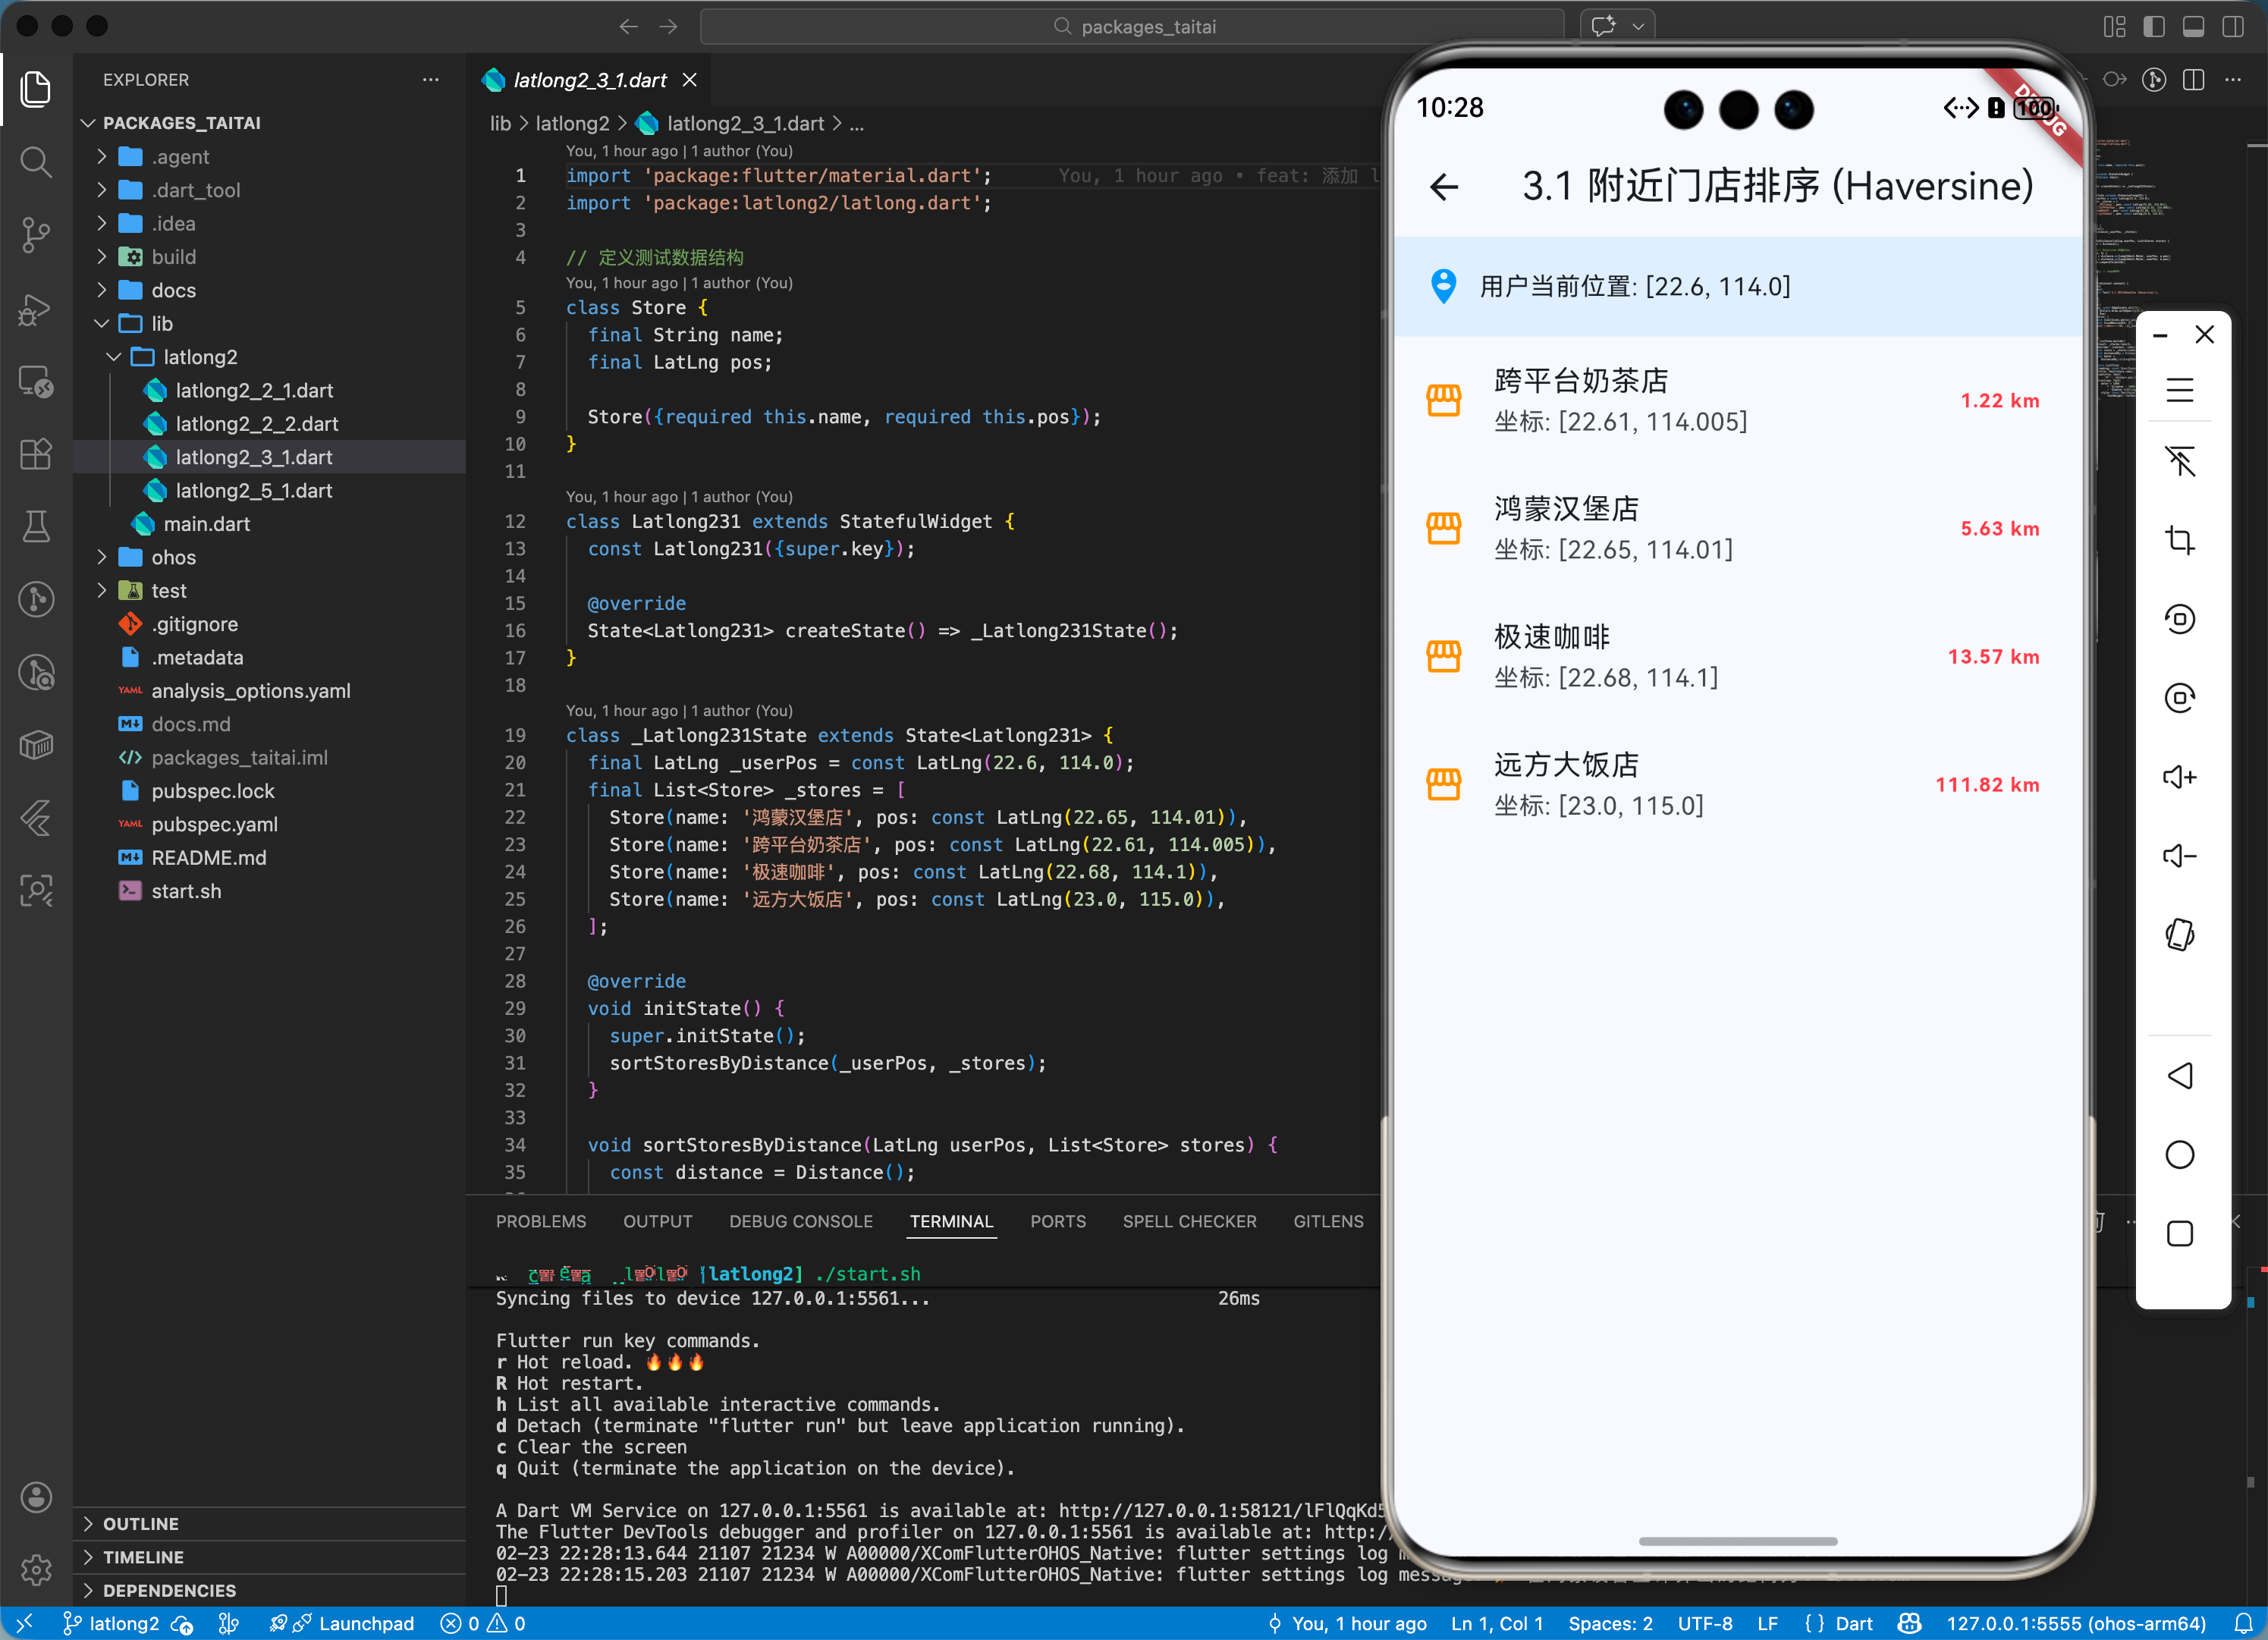Screen dimensions: 2268x1640
Task: Open main.dart in explorer
Action: (206, 524)
